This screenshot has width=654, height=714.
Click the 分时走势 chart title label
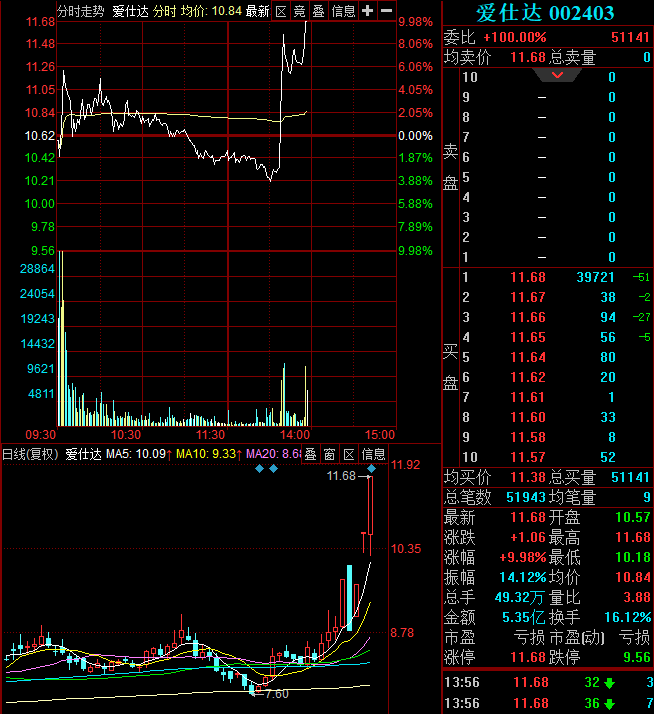click(81, 11)
